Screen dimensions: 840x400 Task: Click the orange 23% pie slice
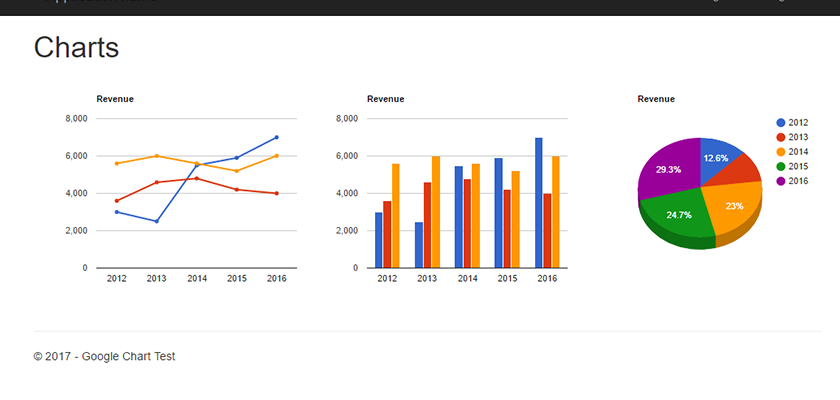[x=733, y=204]
